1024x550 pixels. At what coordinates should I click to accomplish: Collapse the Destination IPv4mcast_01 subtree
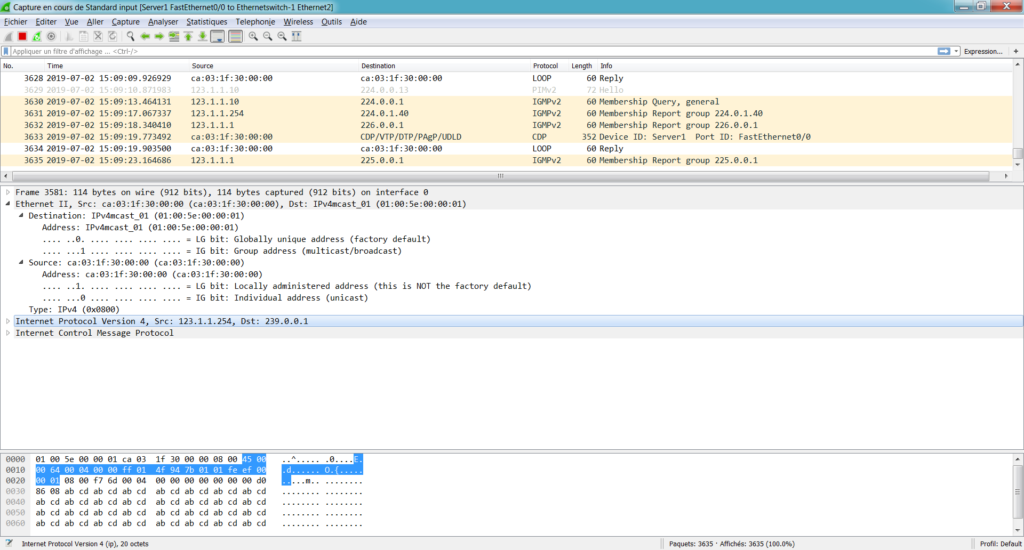pos(21,216)
